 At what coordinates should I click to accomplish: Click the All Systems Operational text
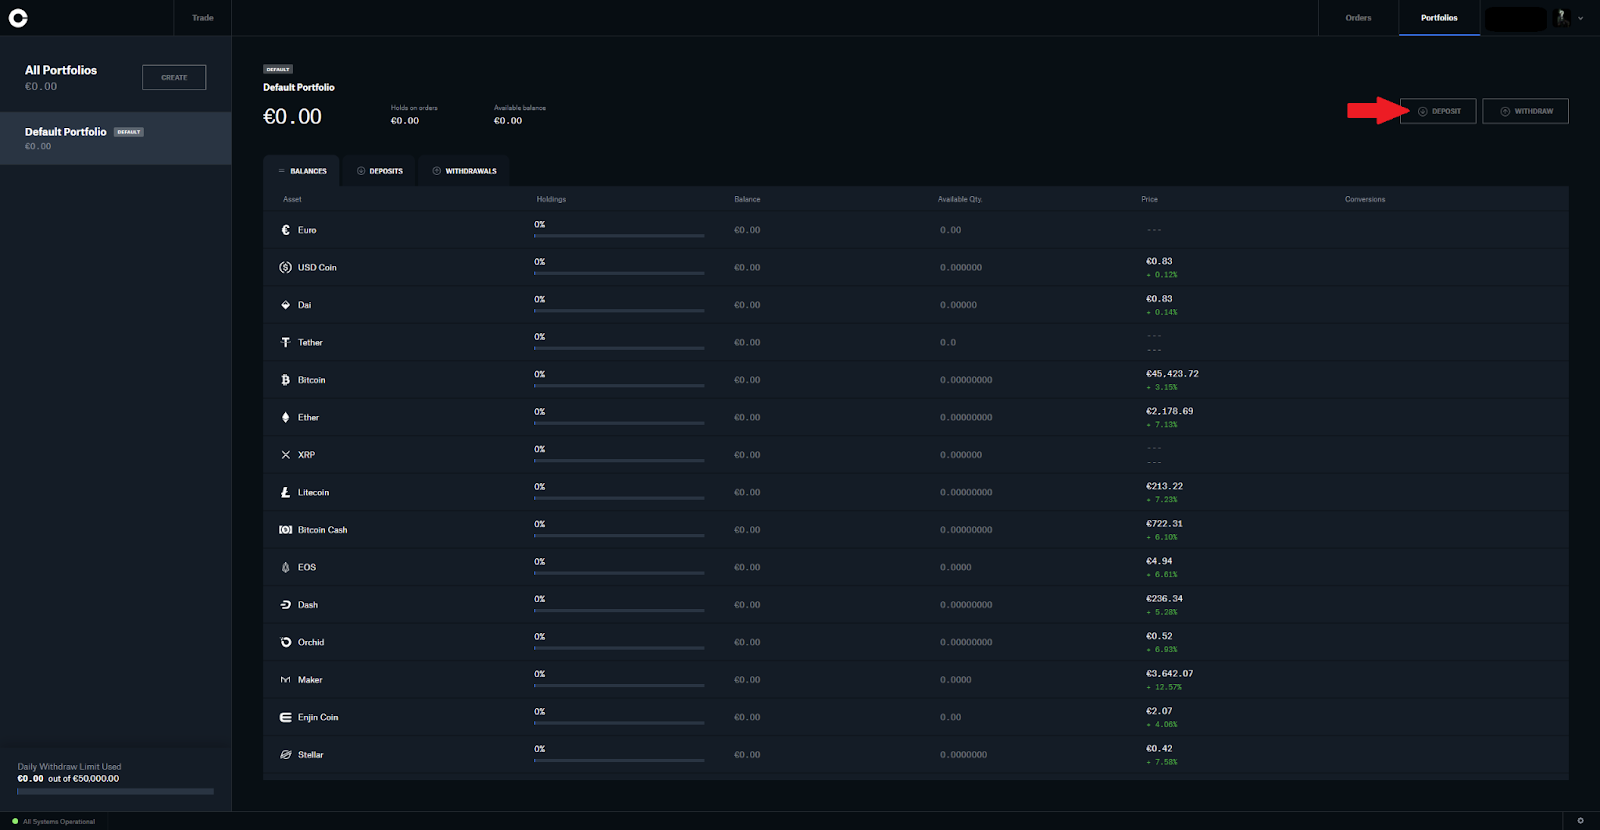[x=59, y=822]
